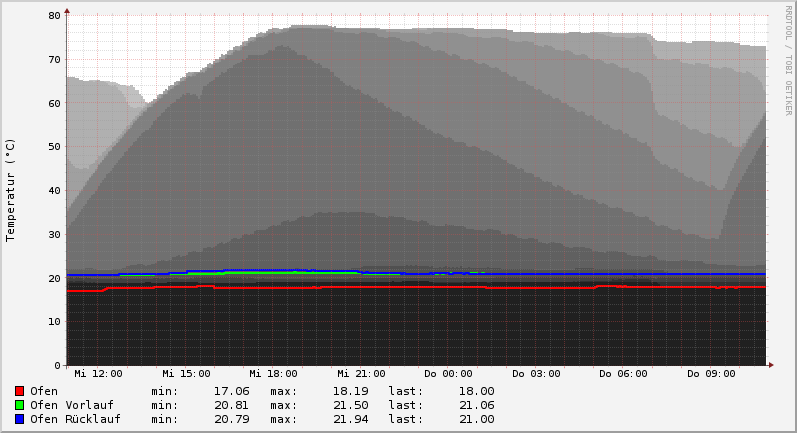Click the red arrow atop the y-axis

67,11
